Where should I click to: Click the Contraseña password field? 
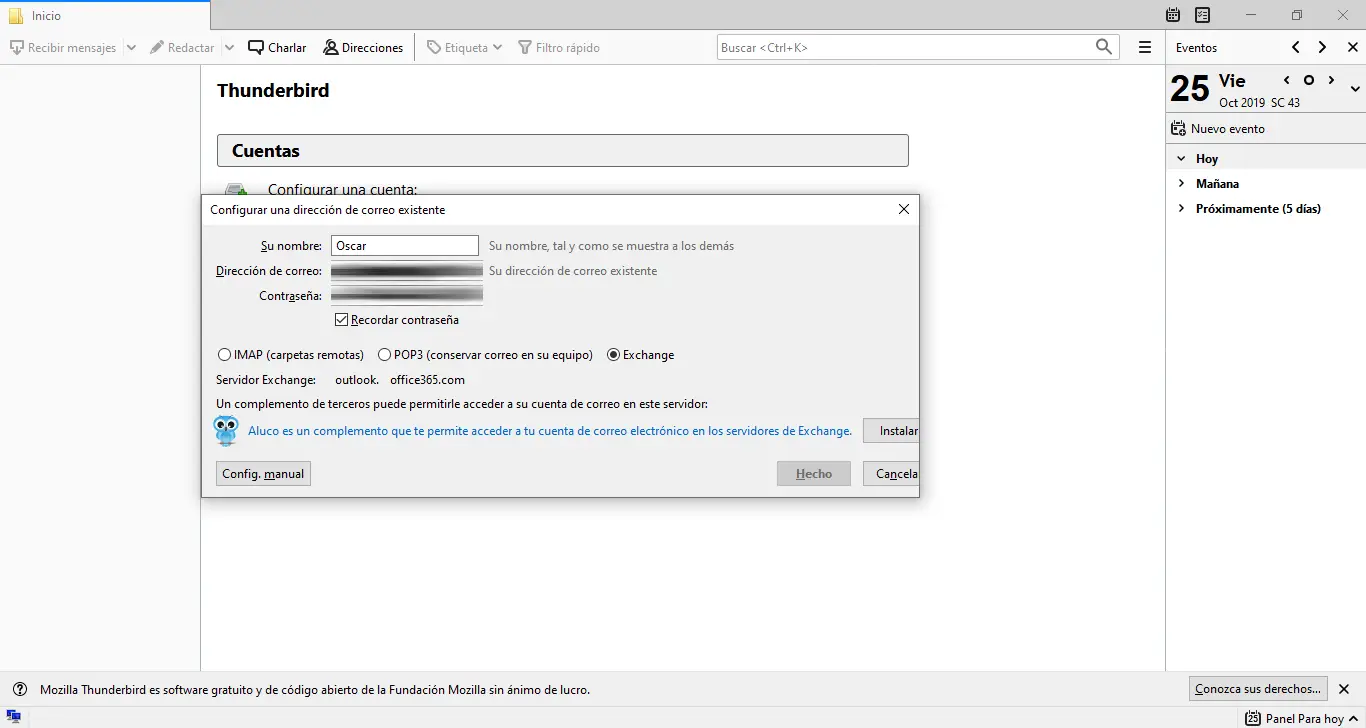405,296
